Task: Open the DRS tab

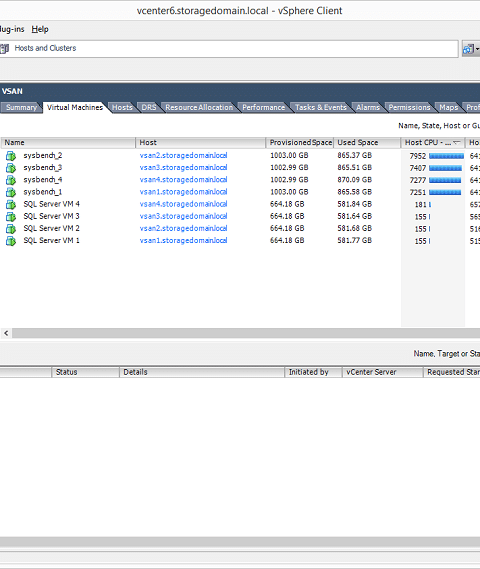Action: click(x=149, y=107)
